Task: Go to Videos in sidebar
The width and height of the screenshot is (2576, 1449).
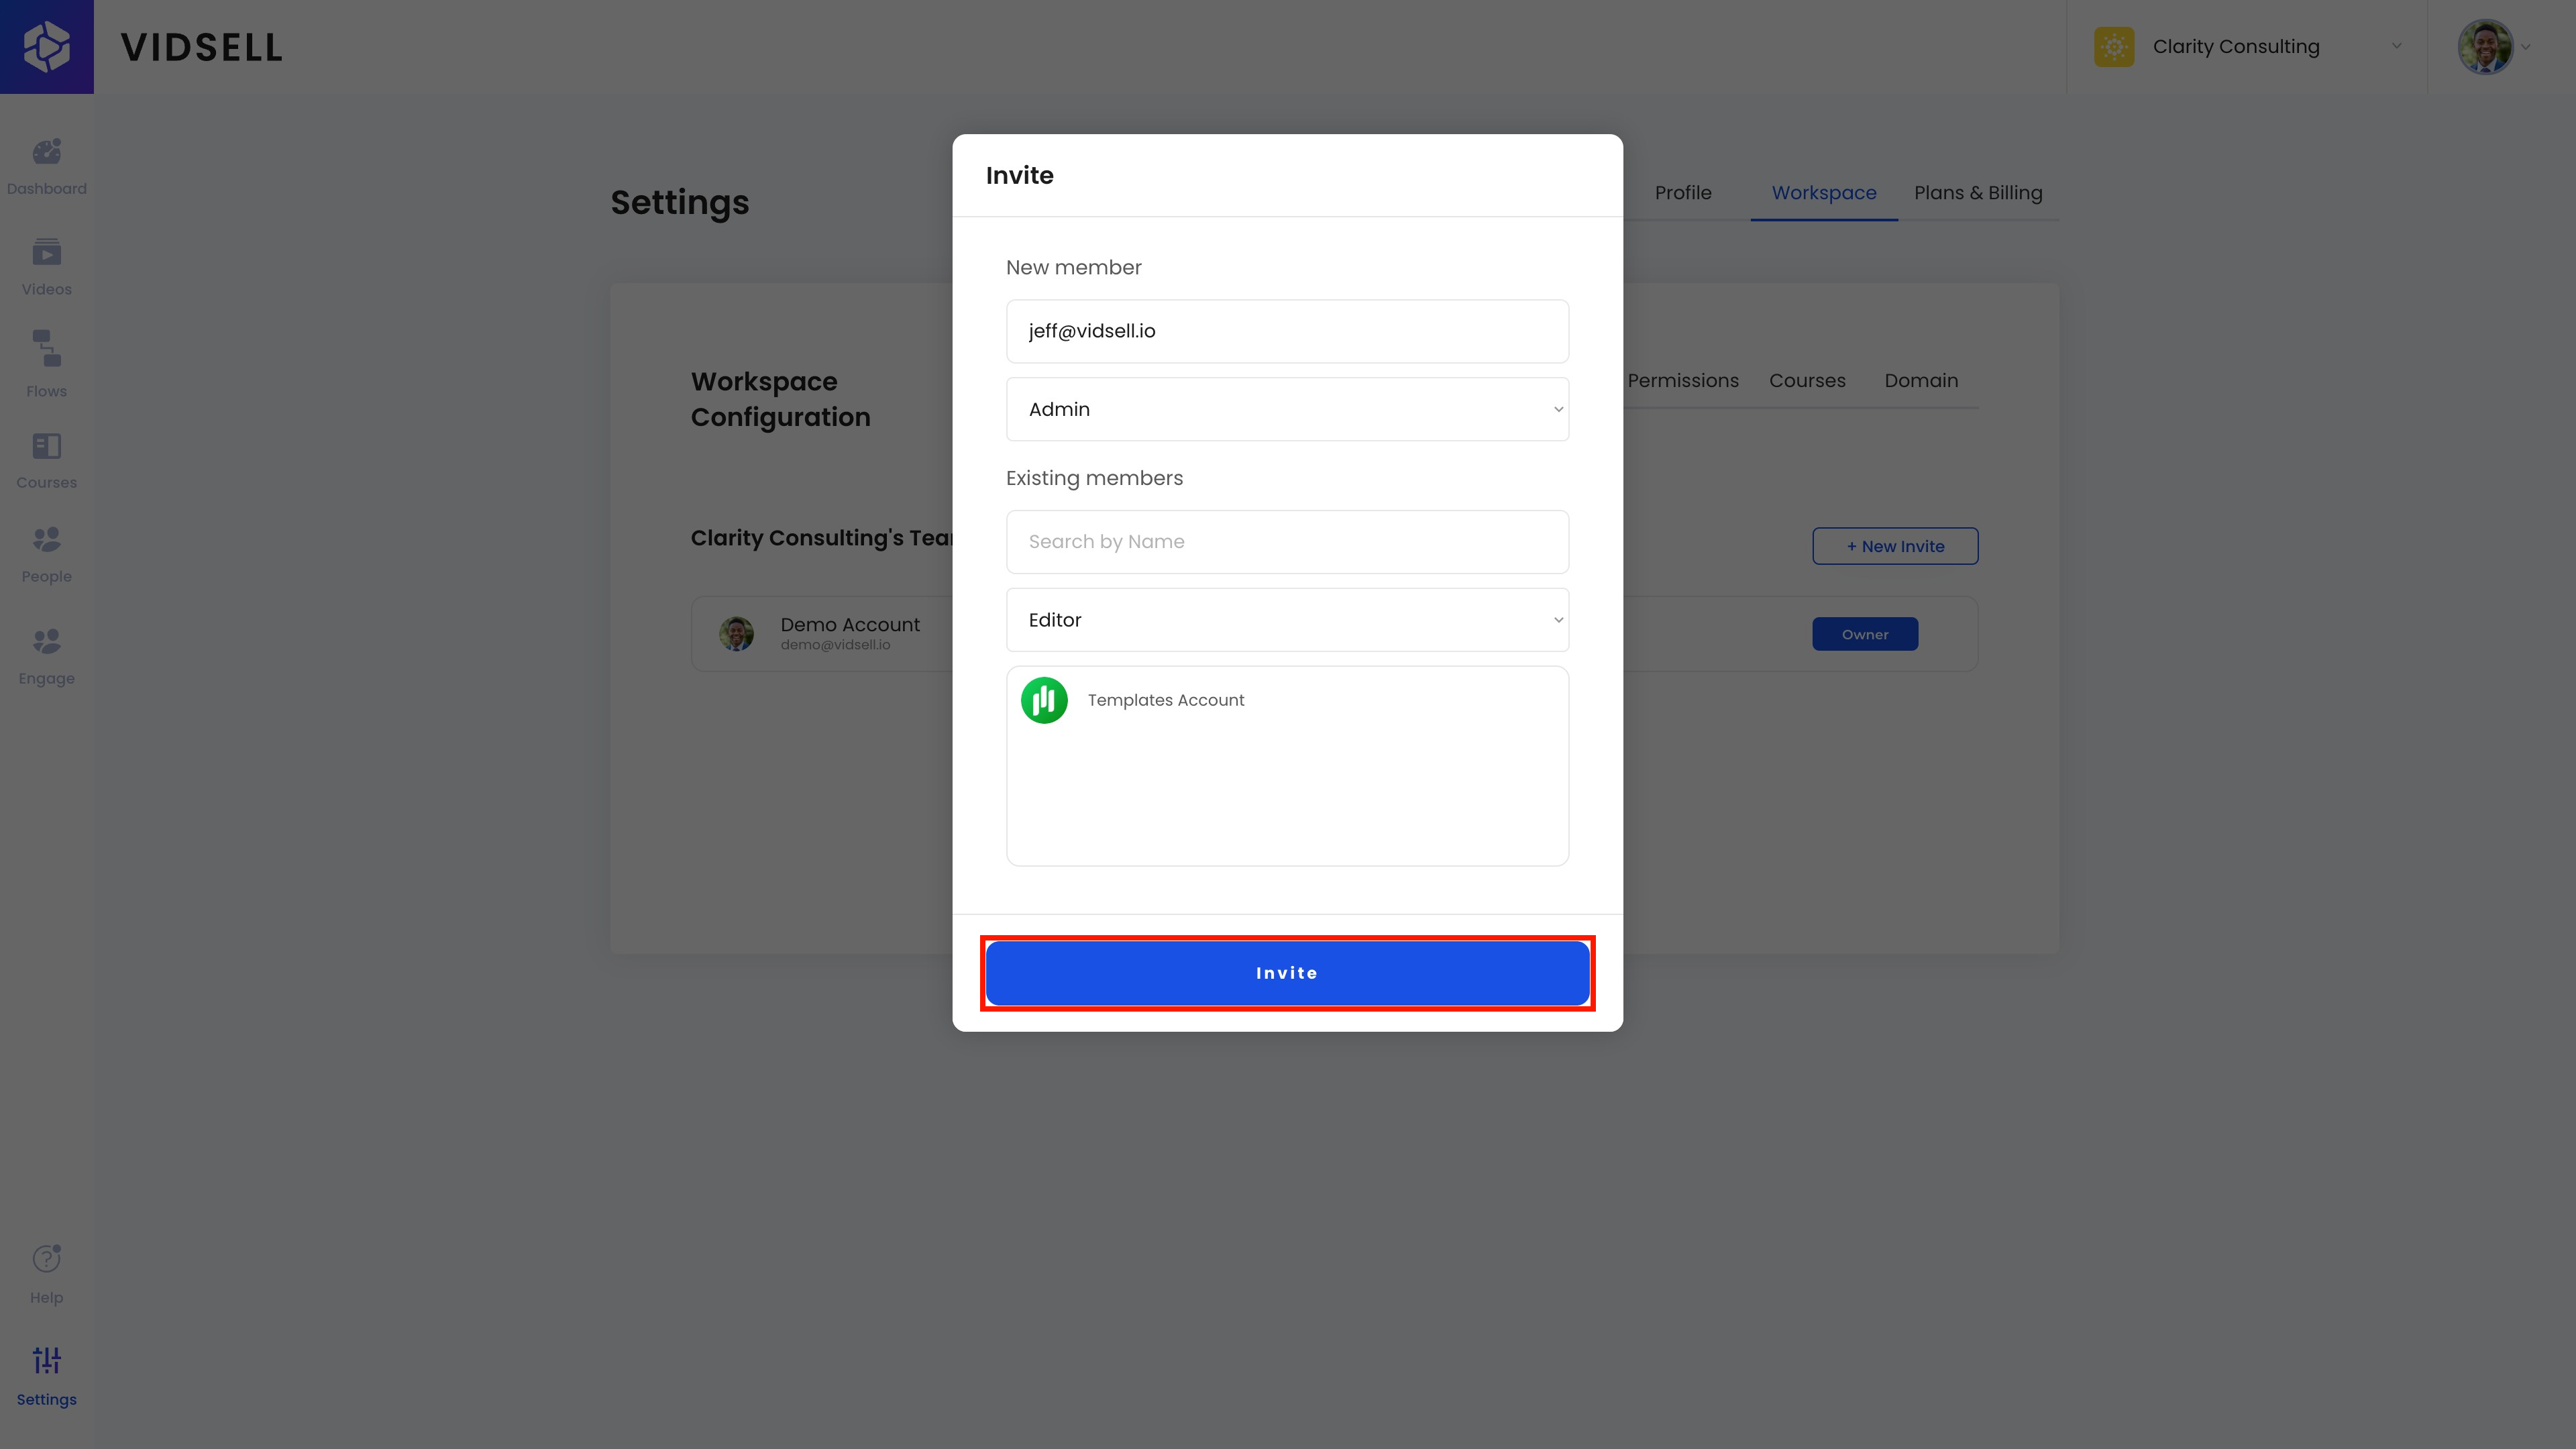Action: pos(46,253)
